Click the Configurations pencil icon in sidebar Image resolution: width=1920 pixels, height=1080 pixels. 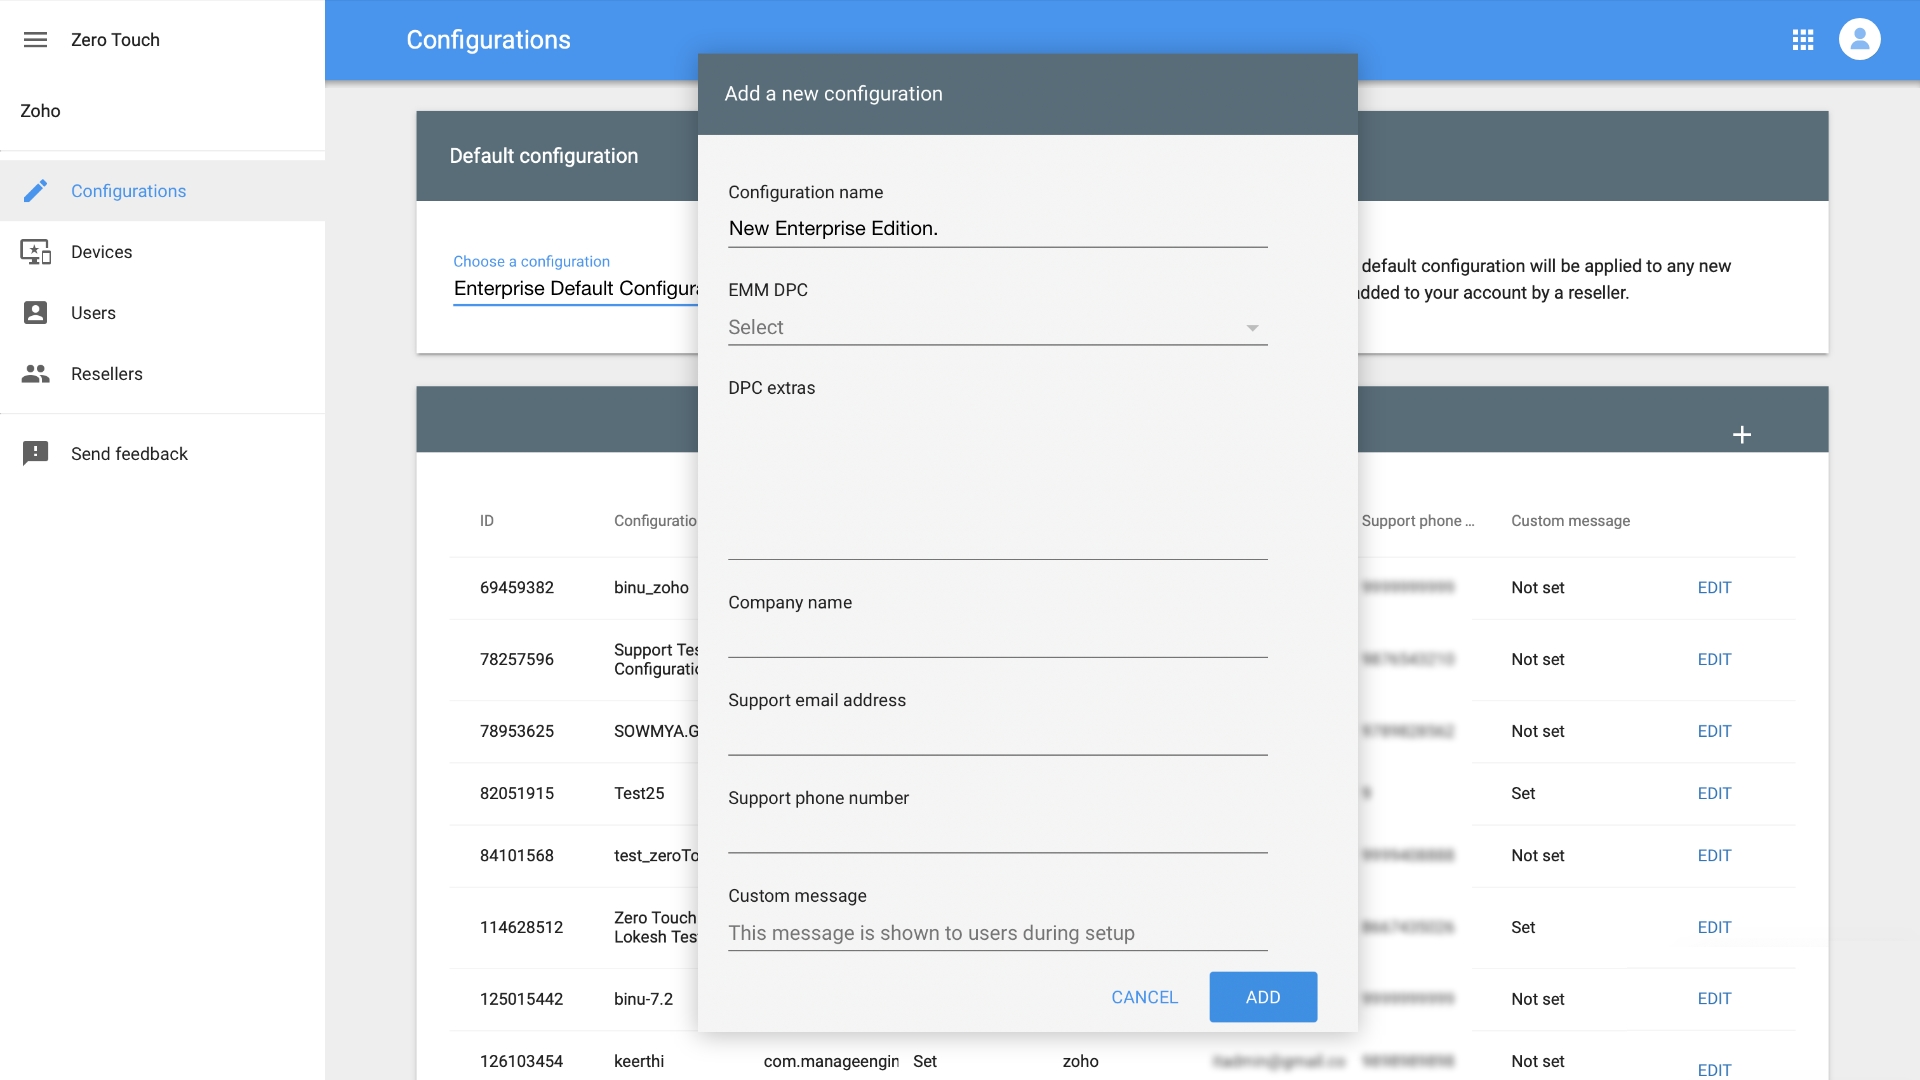tap(35, 191)
